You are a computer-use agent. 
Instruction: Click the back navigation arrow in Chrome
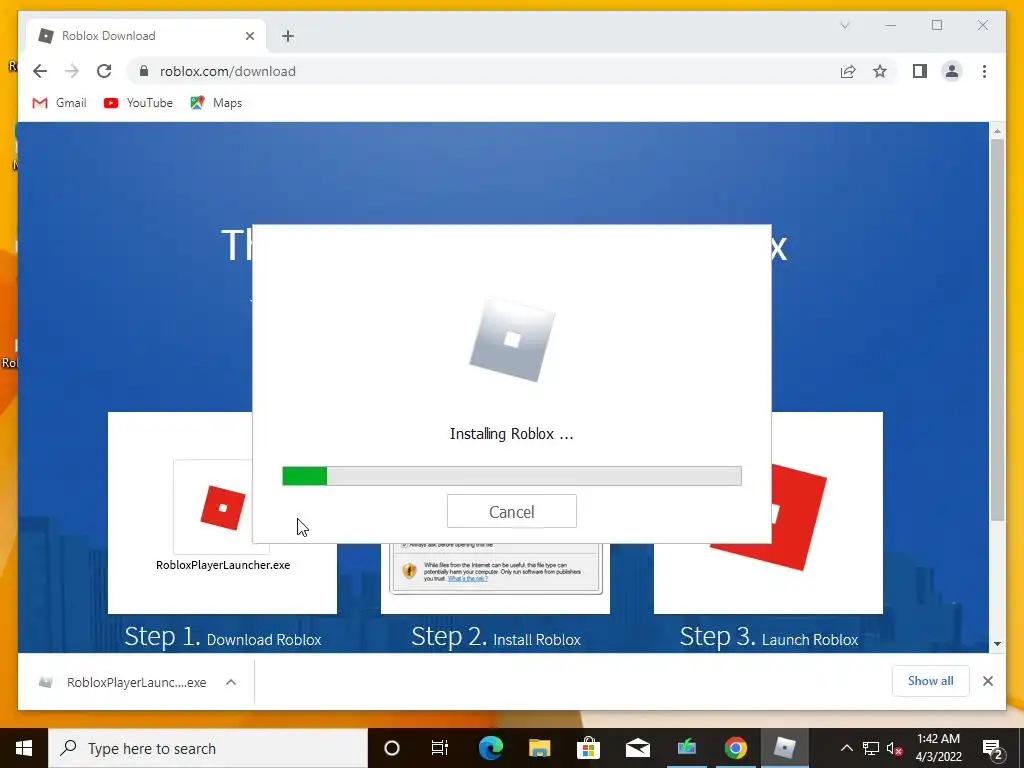click(40, 71)
